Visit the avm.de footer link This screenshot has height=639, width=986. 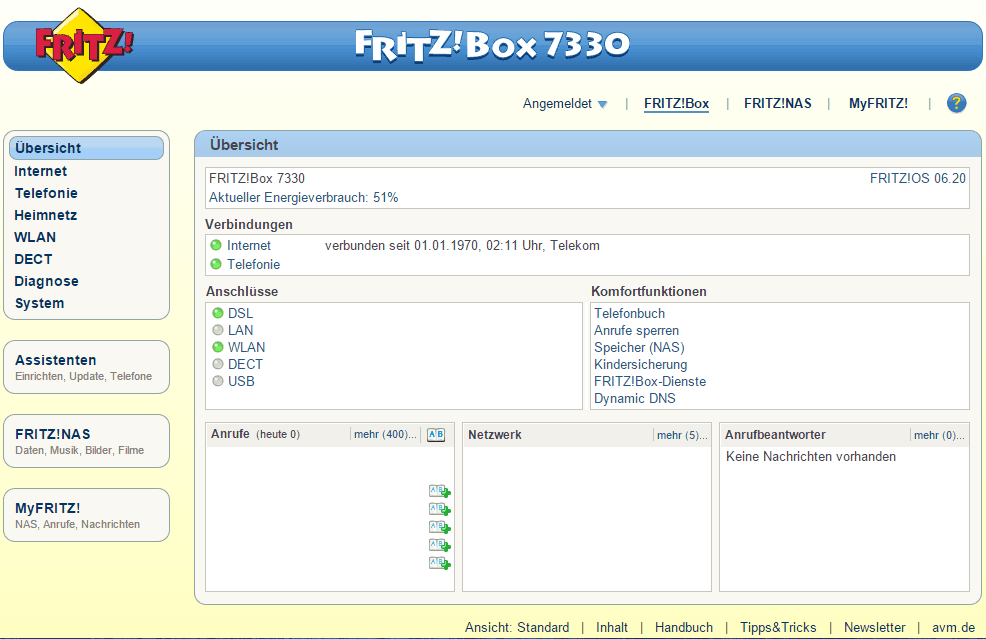953,627
